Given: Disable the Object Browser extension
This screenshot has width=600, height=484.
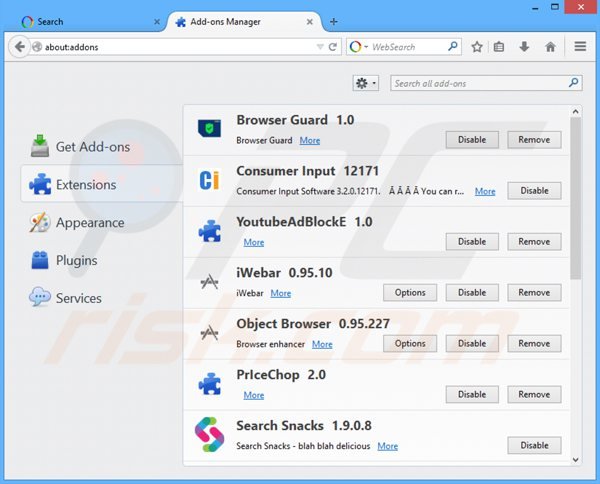Looking at the screenshot, I should click(x=472, y=343).
